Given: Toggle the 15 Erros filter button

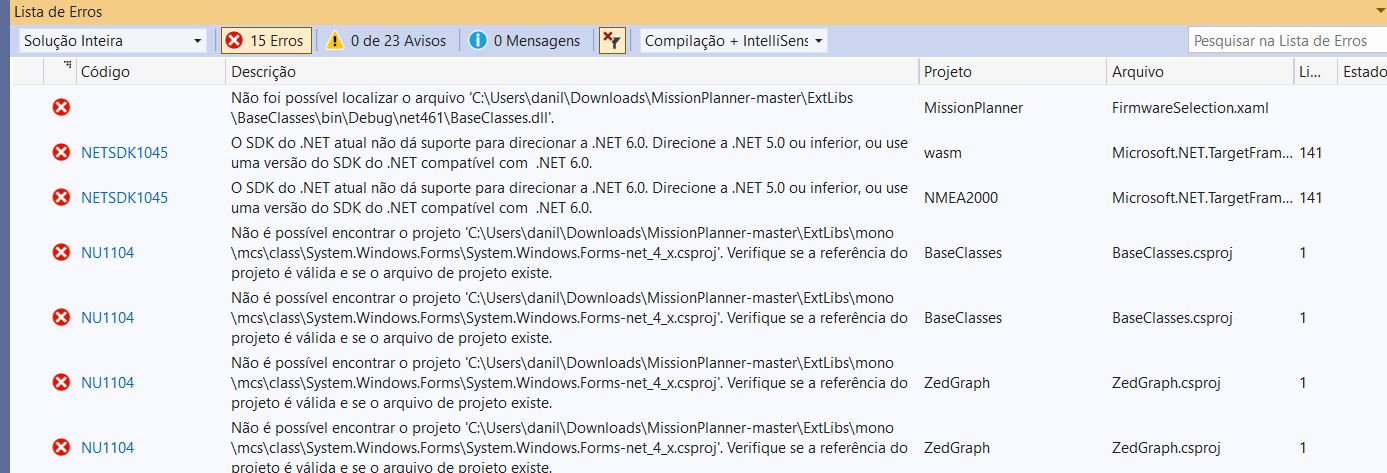Looking at the screenshot, I should (267, 41).
